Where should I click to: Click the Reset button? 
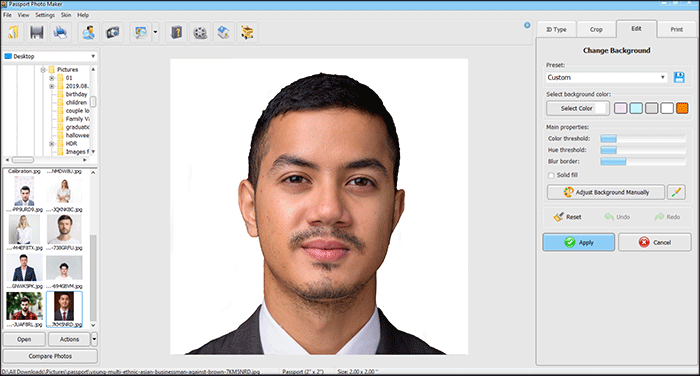coord(567,217)
